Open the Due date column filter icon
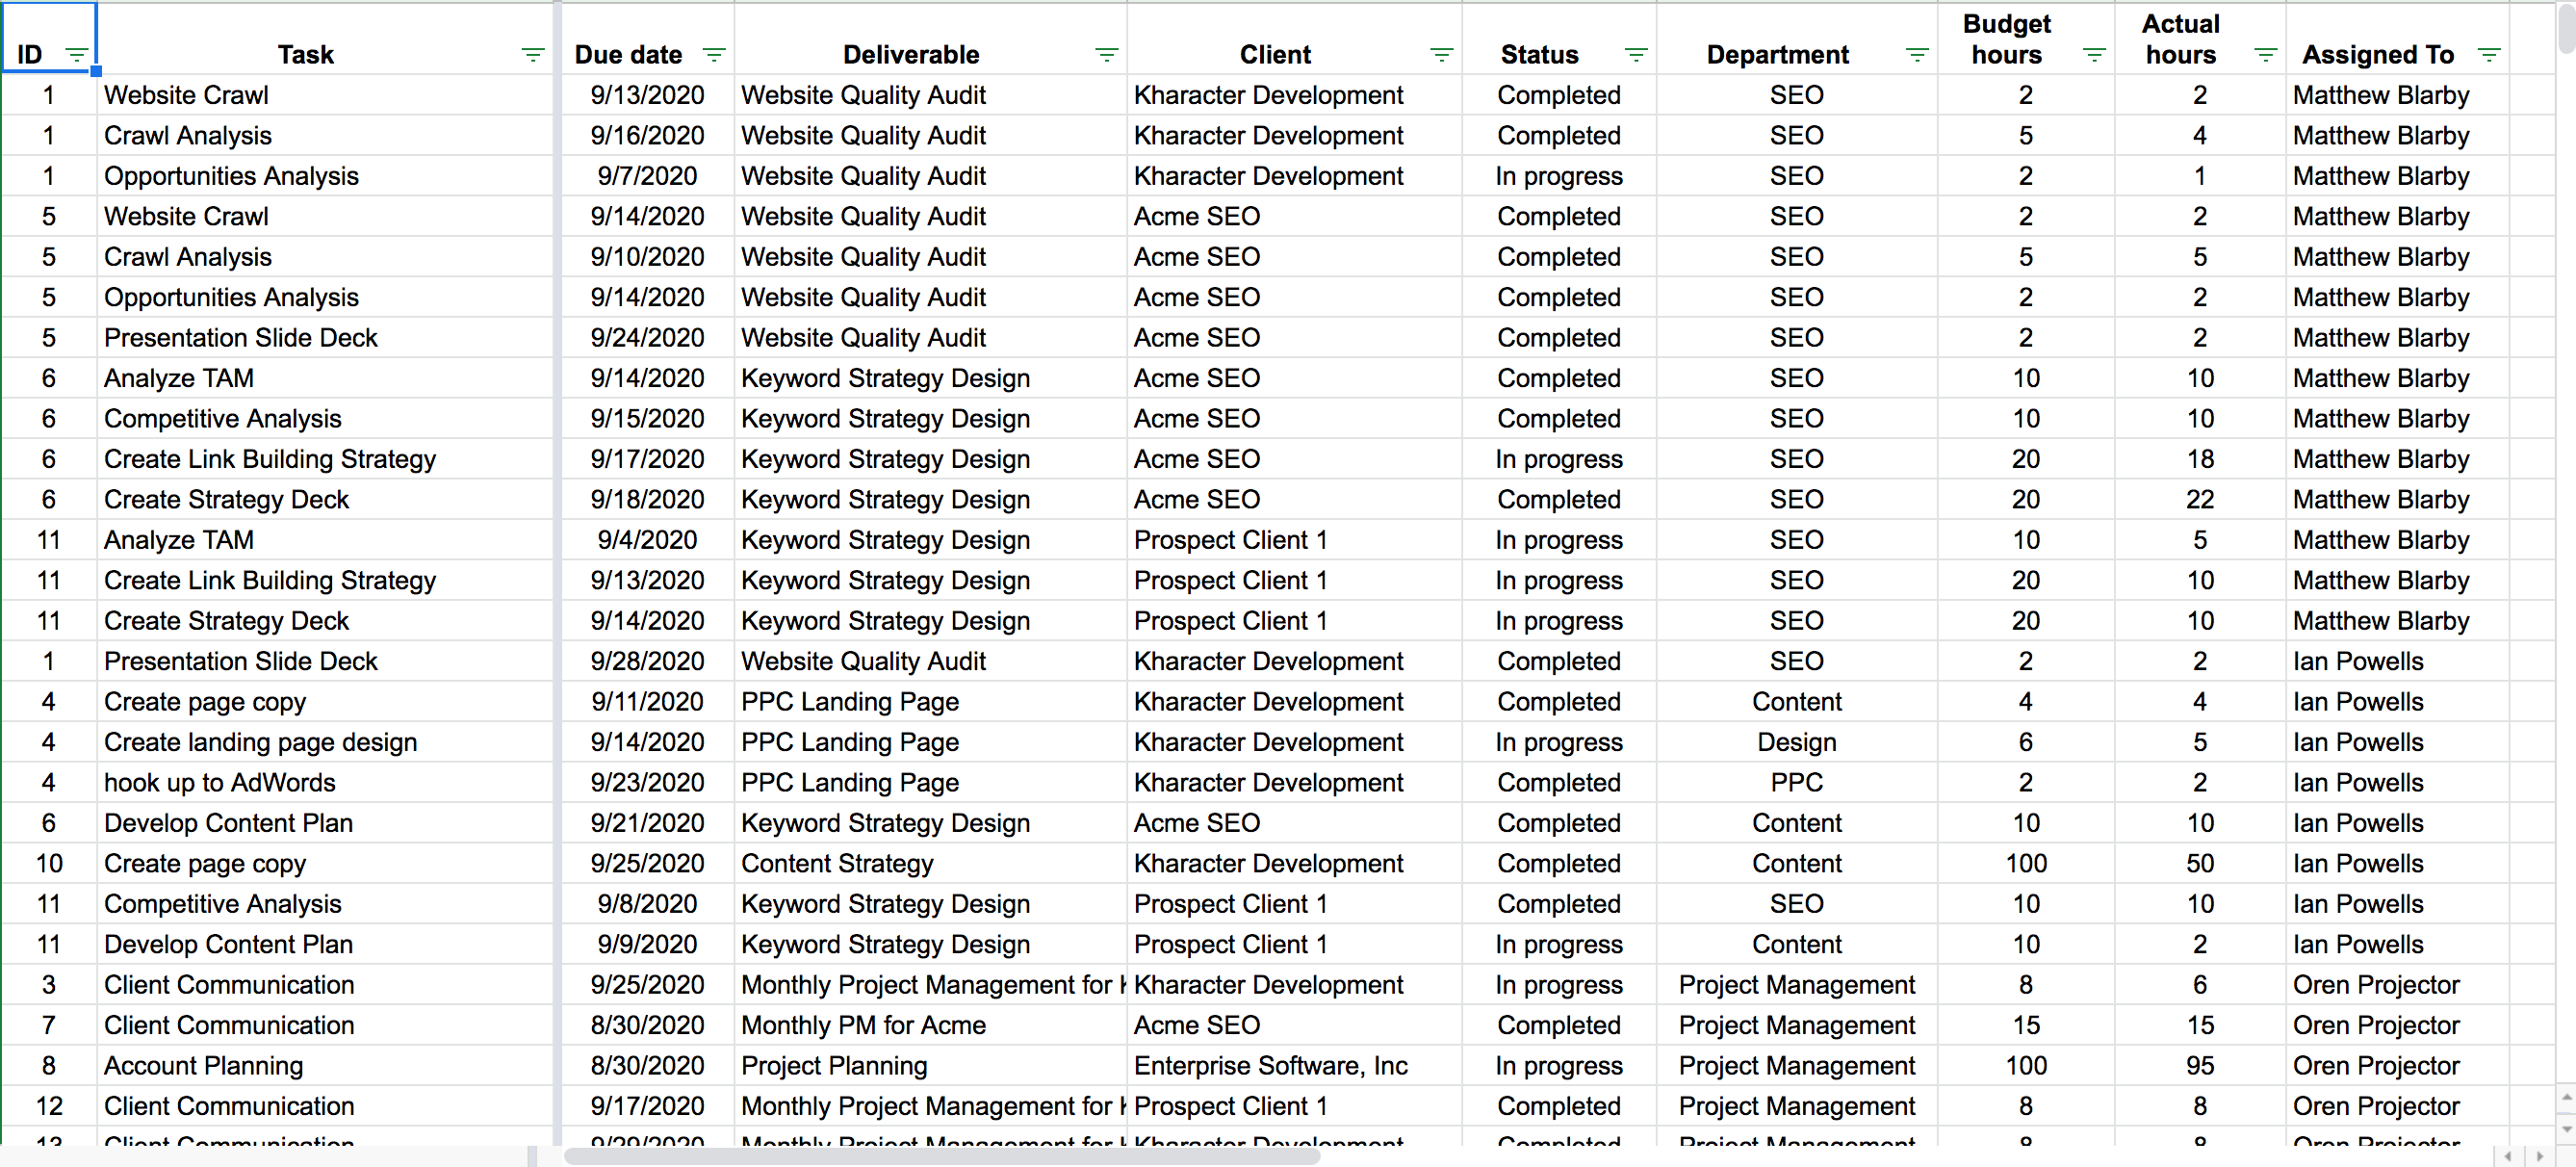2576x1167 pixels. coord(714,55)
